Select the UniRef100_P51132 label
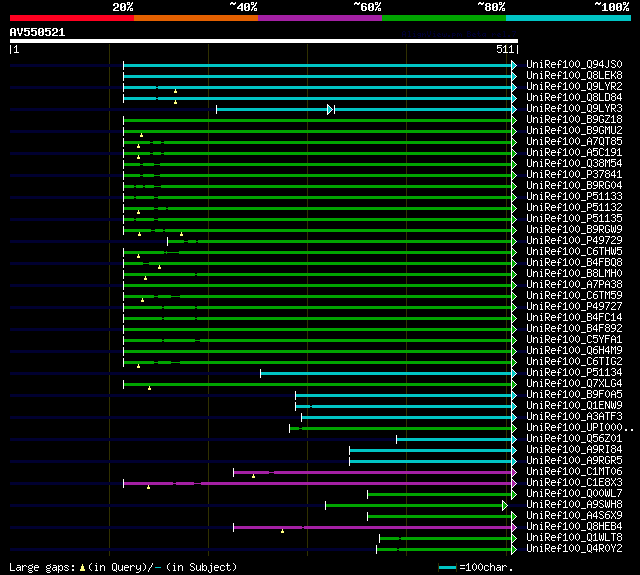The width and height of the screenshot is (640, 575). click(x=574, y=208)
